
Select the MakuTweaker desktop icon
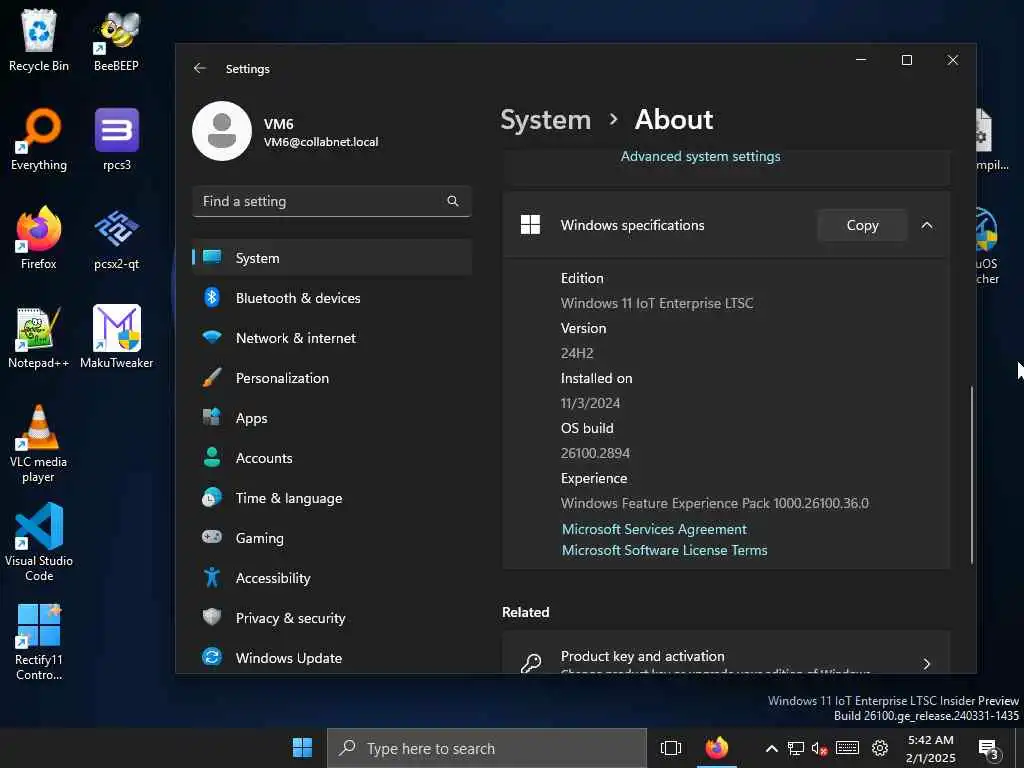tap(116, 337)
